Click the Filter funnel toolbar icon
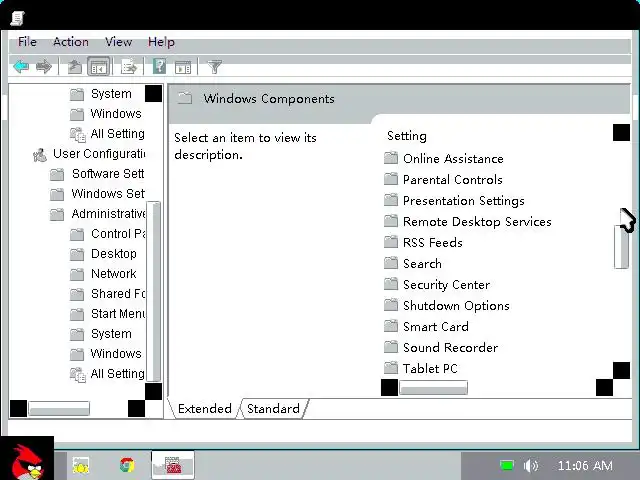Screen dimensions: 640x480 (x=214, y=67)
